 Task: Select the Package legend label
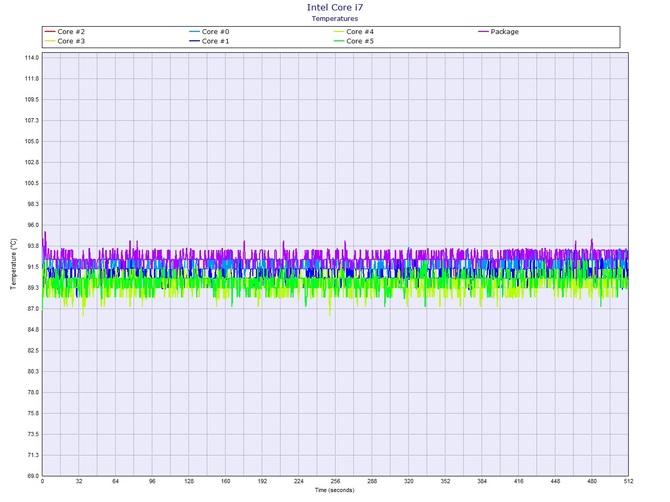pos(505,32)
